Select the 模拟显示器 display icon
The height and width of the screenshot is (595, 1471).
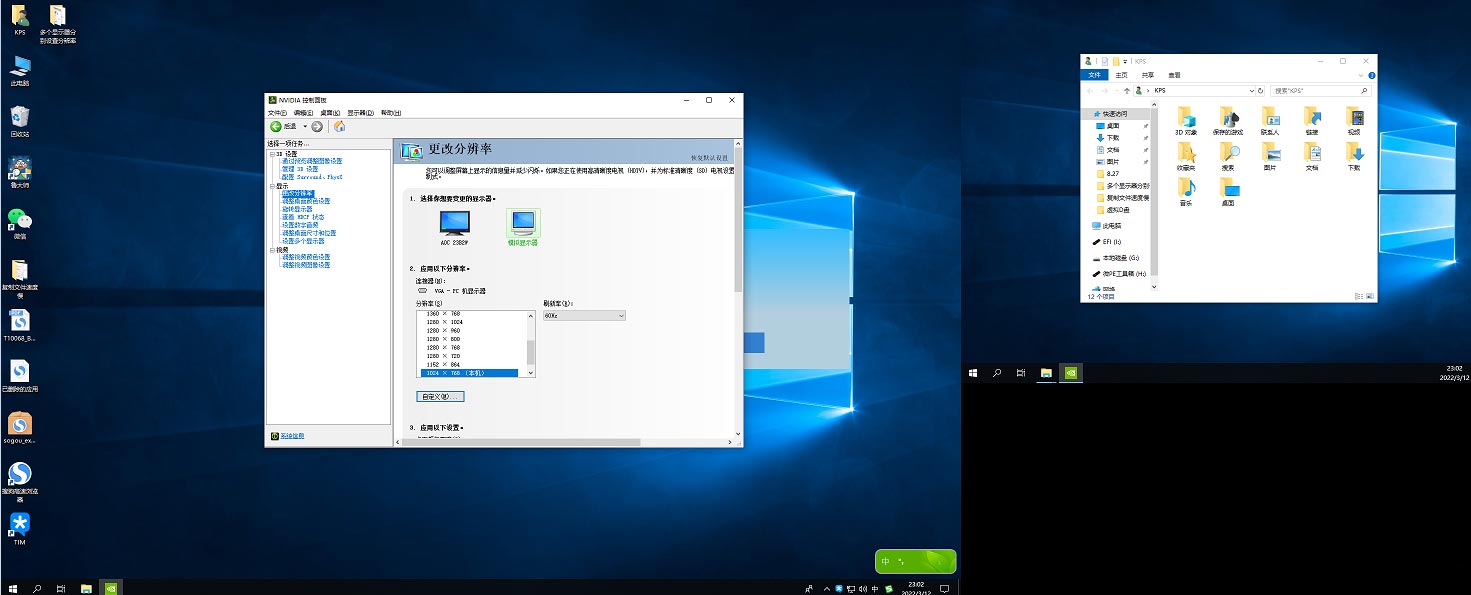pyautogui.click(x=522, y=225)
